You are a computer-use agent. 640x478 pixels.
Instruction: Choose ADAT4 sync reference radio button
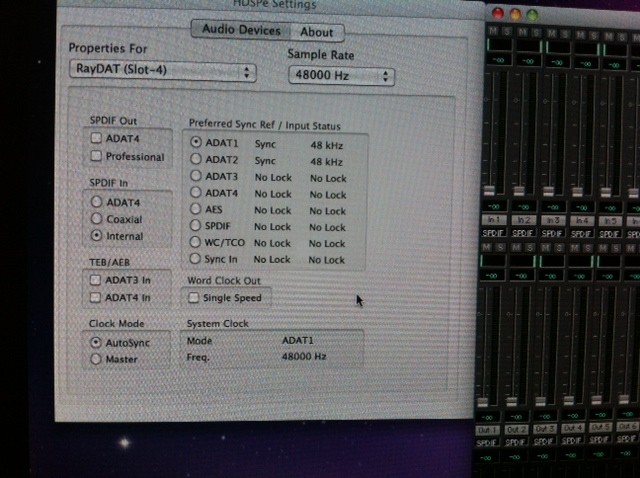(196, 192)
